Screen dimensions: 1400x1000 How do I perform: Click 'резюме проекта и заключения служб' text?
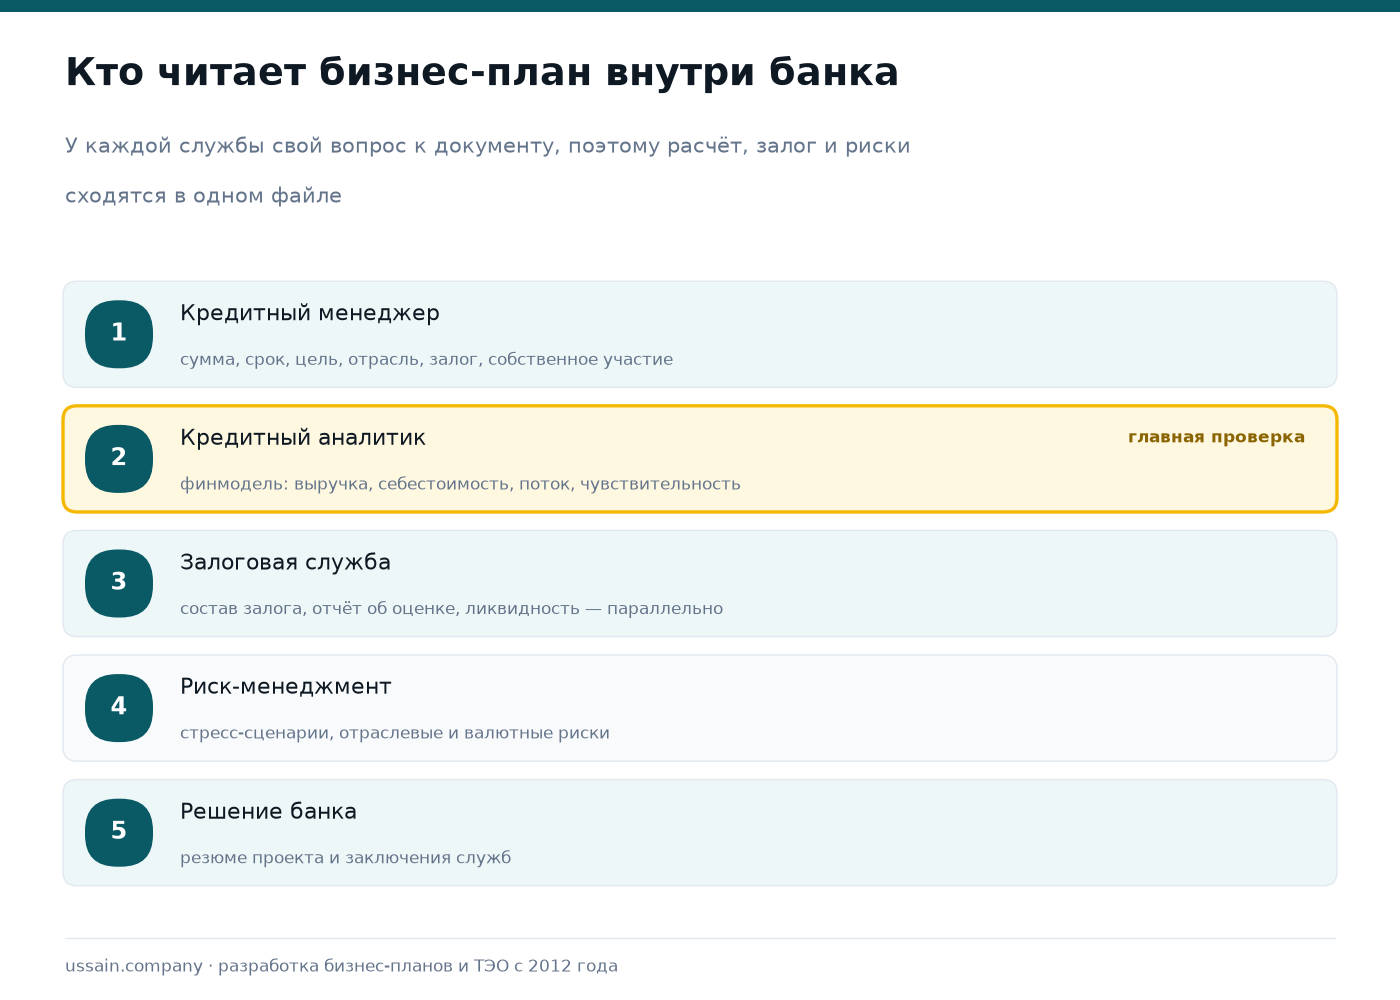346,858
